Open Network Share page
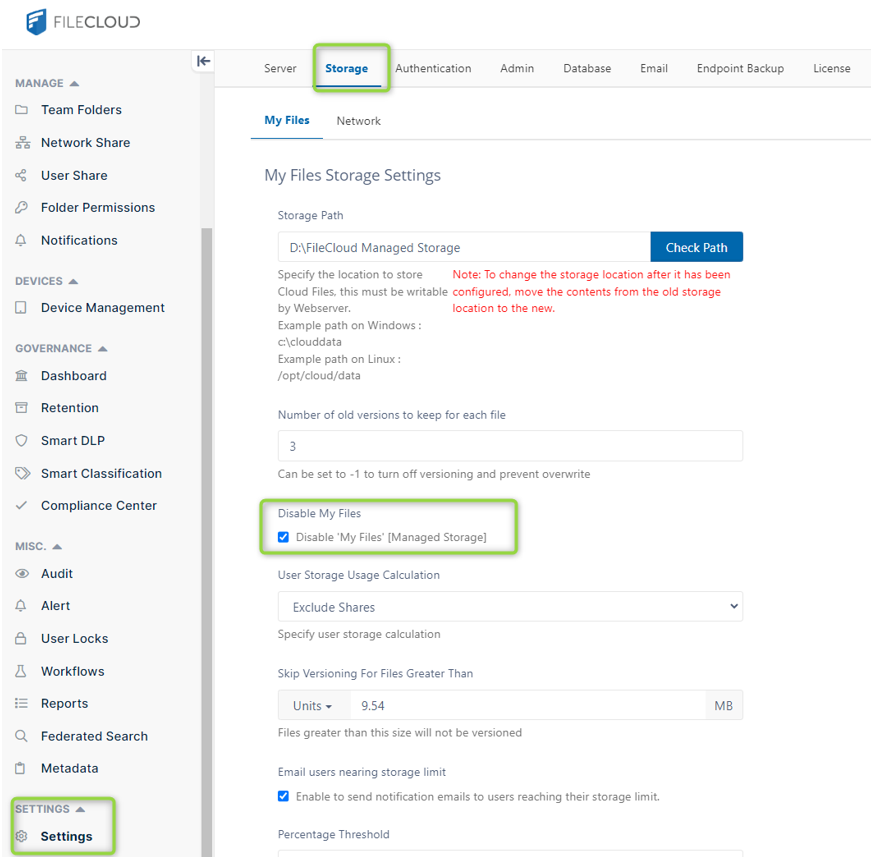This screenshot has width=871, height=857. (86, 143)
